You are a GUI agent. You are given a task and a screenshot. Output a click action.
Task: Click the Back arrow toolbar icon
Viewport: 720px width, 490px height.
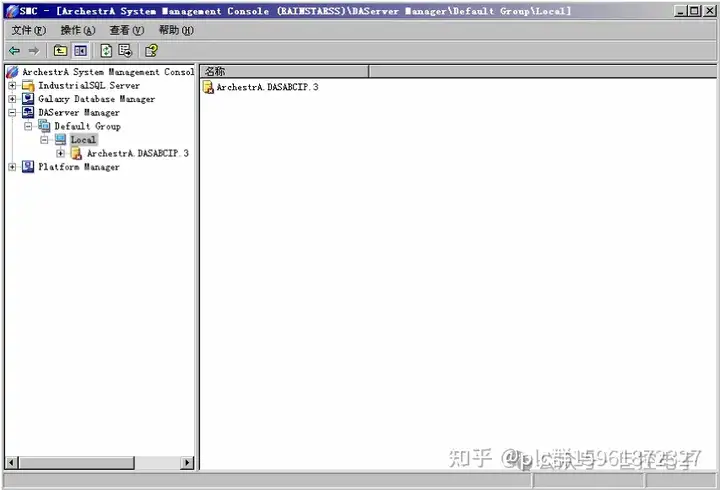[x=14, y=51]
